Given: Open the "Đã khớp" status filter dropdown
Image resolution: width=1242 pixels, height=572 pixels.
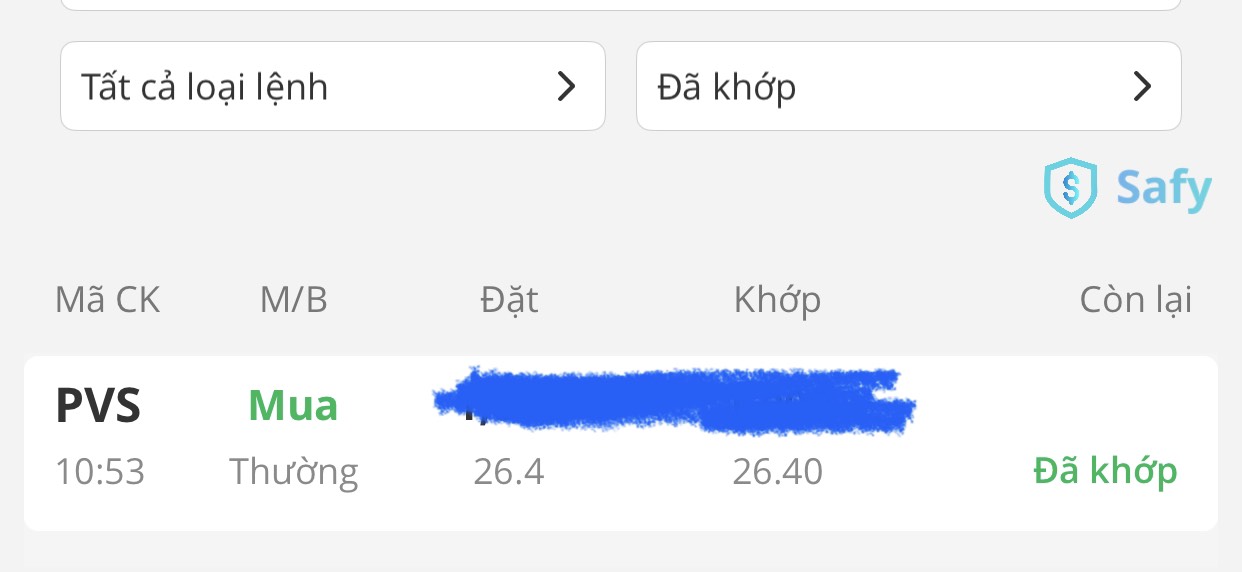Looking at the screenshot, I should [x=908, y=87].
